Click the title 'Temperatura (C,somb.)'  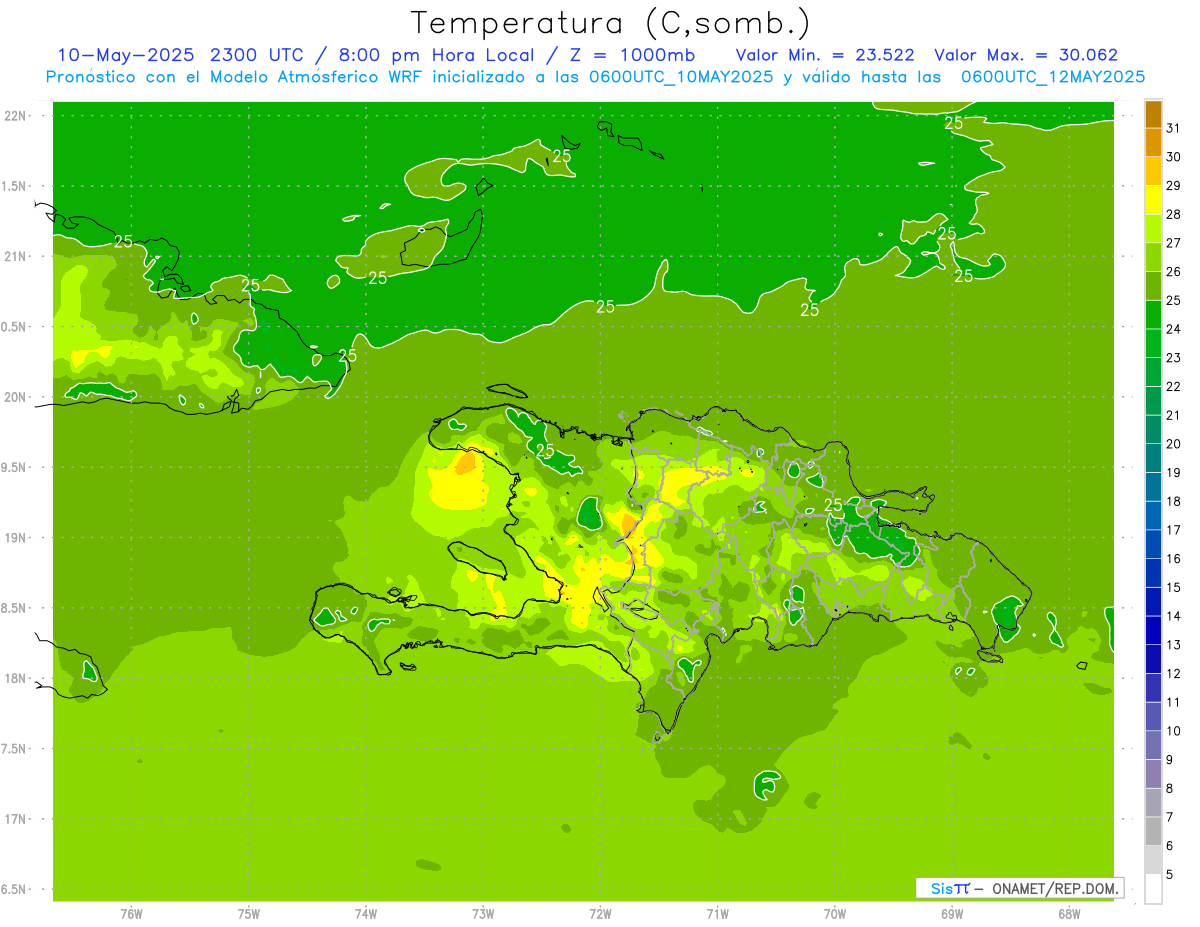[611, 23]
